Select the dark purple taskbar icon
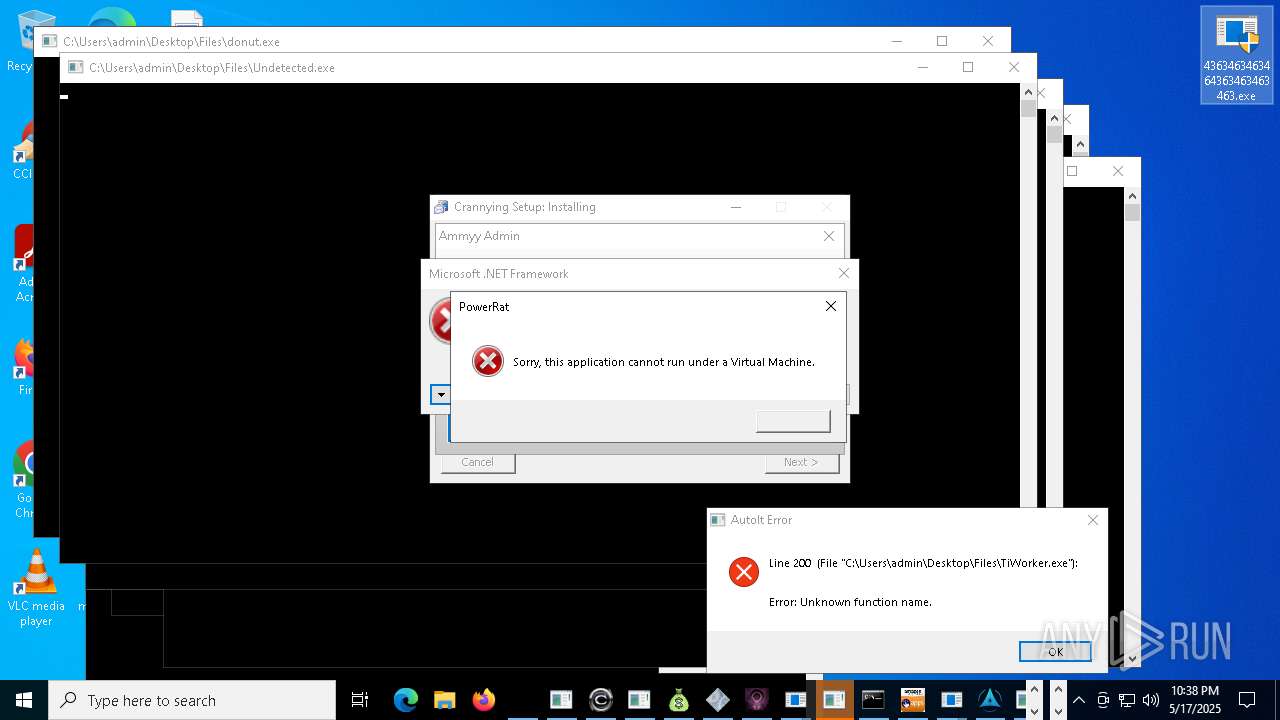 757,700
